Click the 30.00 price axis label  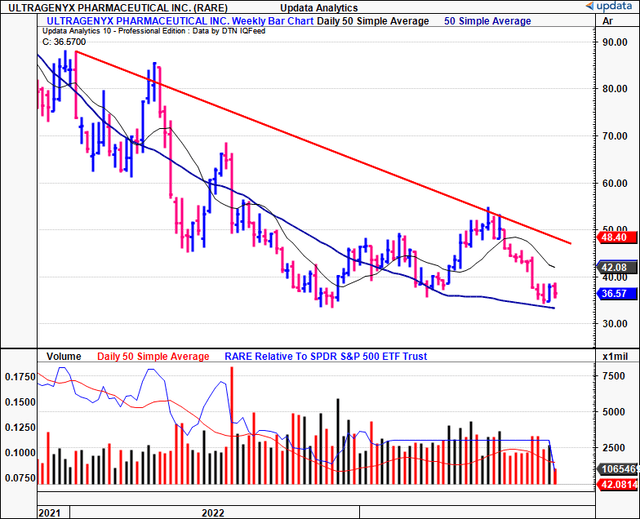point(615,324)
